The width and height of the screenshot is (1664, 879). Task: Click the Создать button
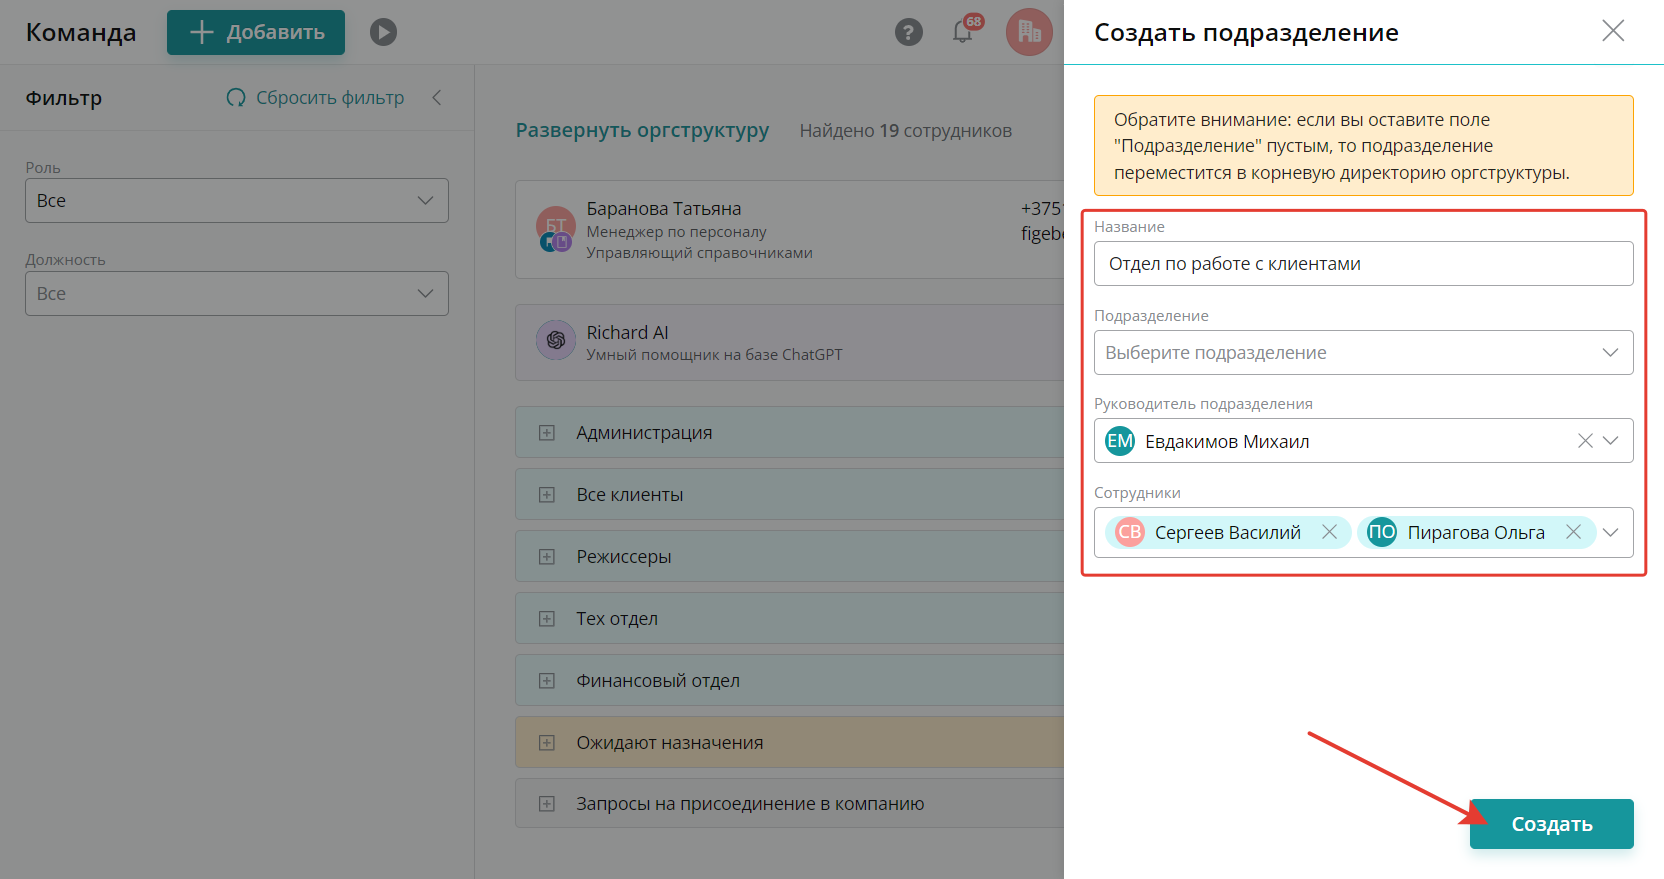click(x=1551, y=824)
